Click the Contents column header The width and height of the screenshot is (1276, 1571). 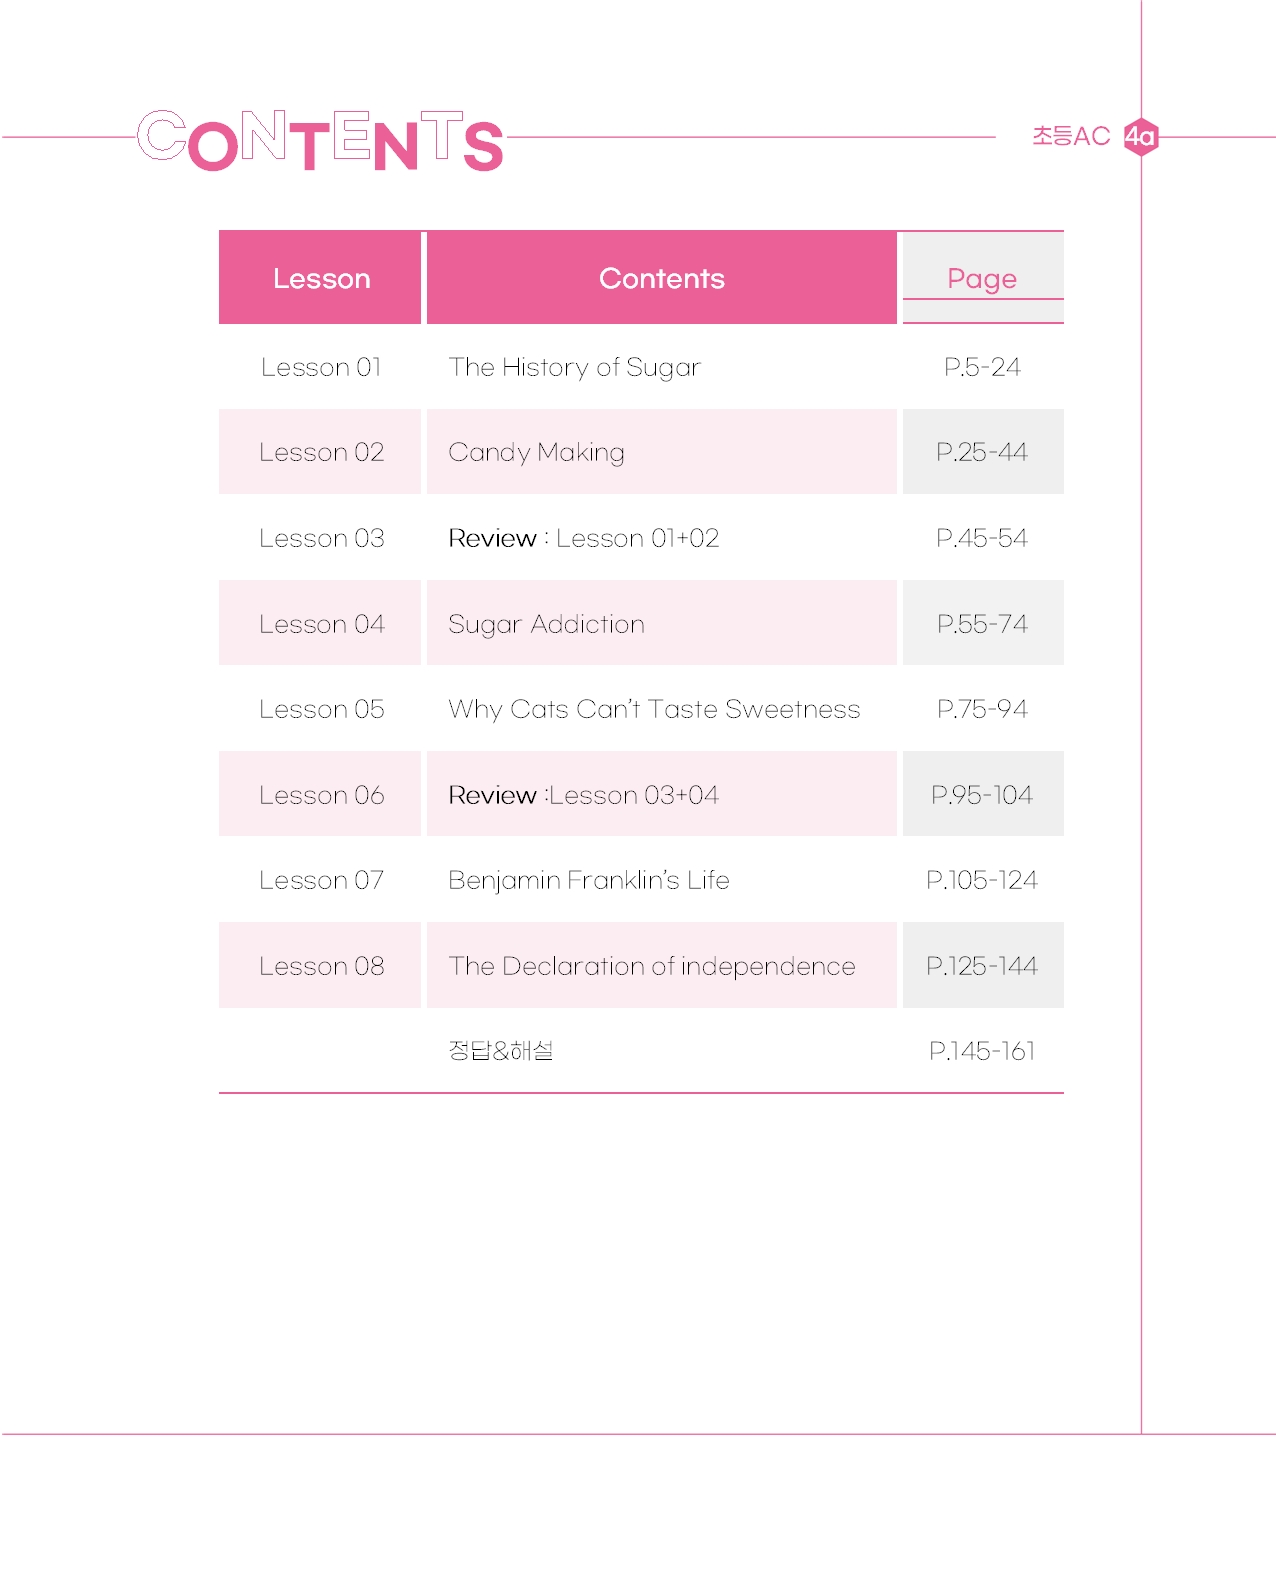coord(661,278)
